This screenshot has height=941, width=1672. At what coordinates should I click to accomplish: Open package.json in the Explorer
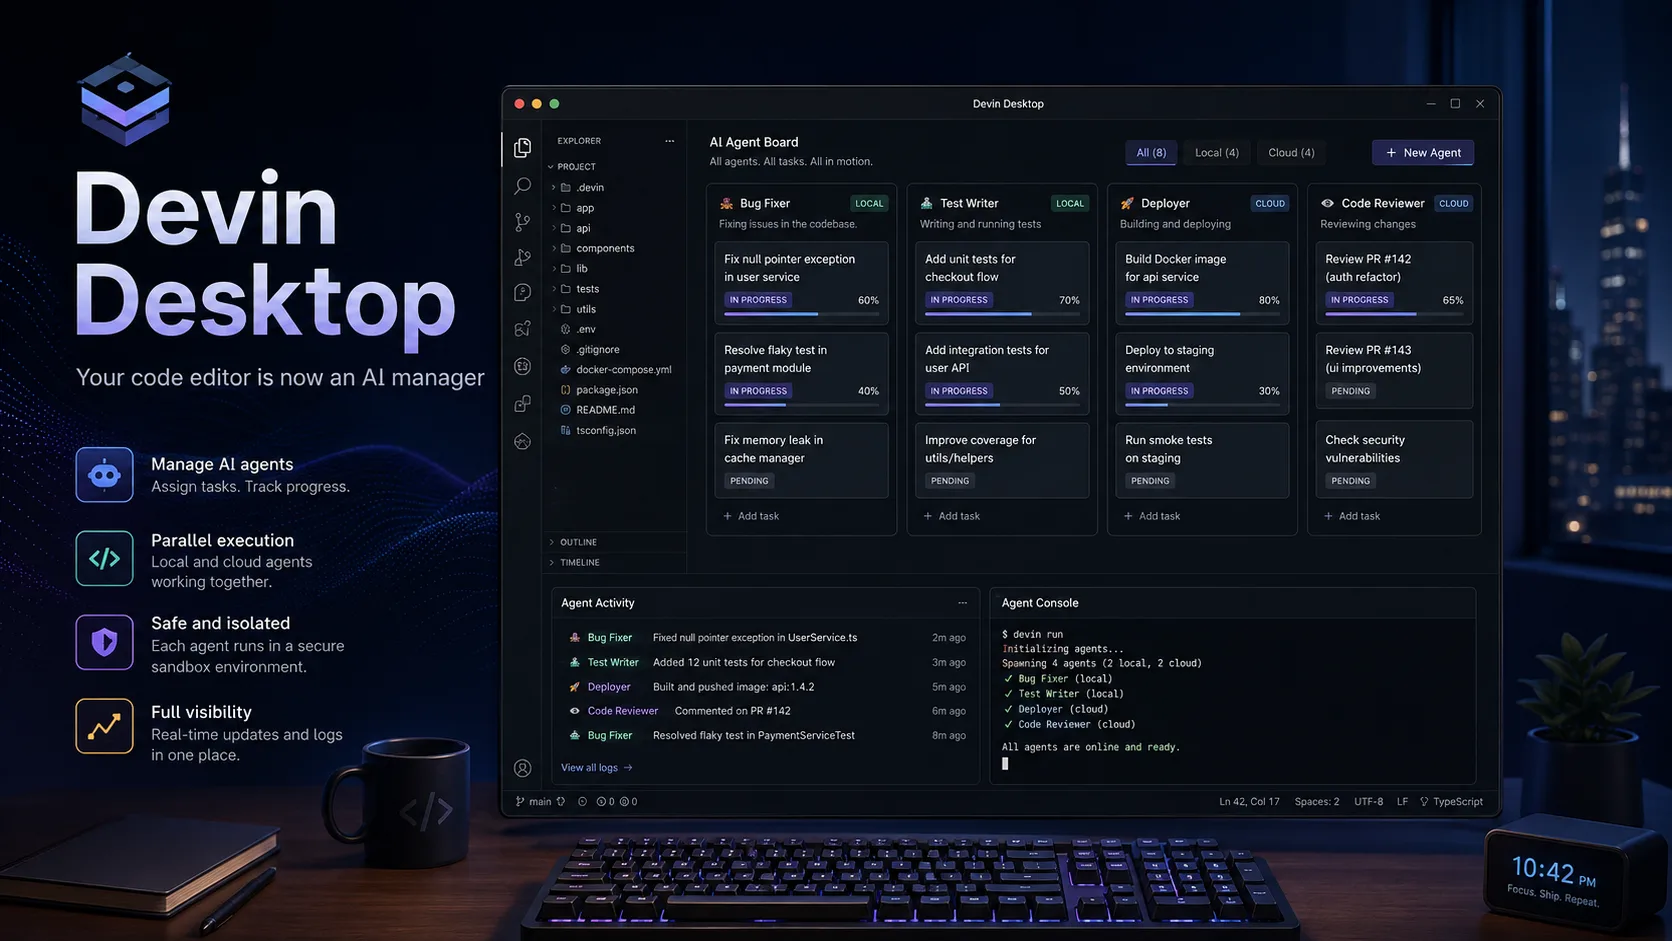[607, 390]
